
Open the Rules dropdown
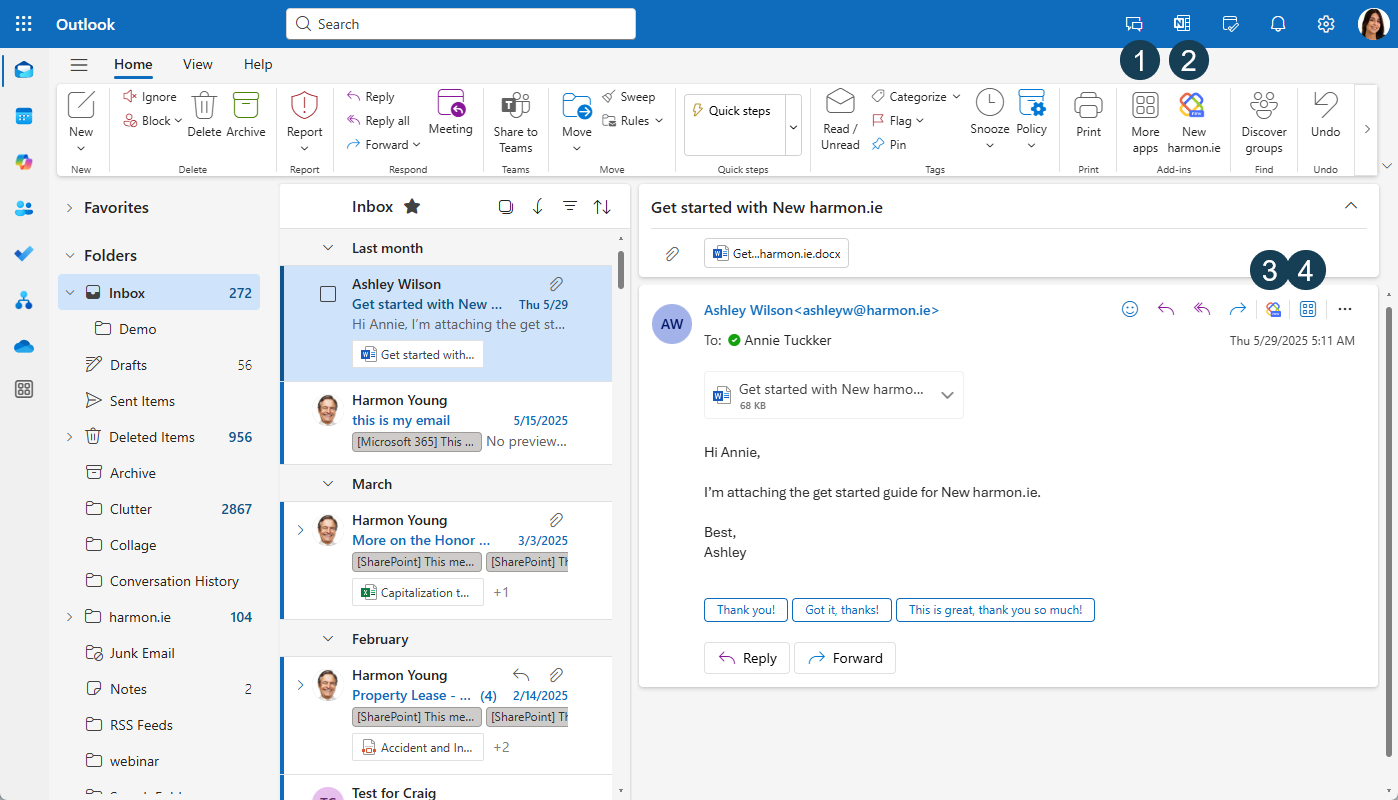pyautogui.click(x=658, y=121)
